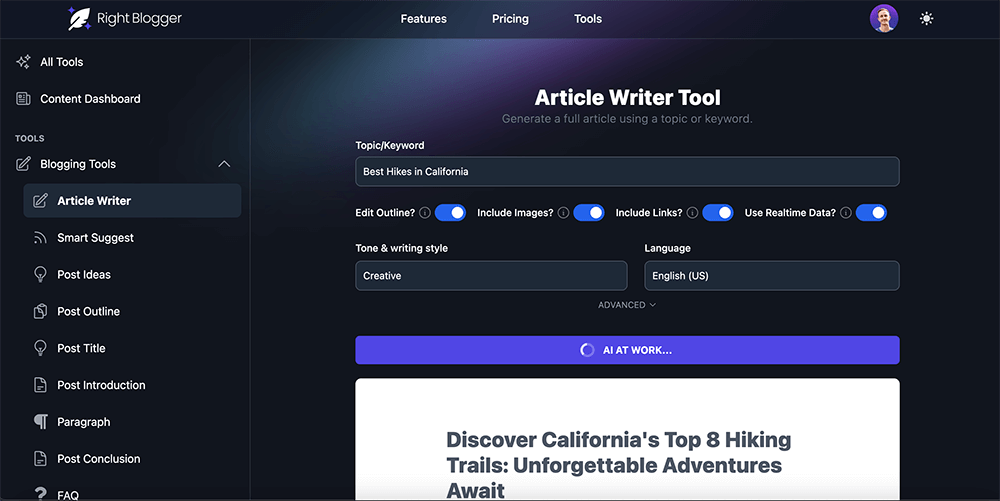
Task: Click info icon beside Use Realtime Data
Action: (x=846, y=213)
